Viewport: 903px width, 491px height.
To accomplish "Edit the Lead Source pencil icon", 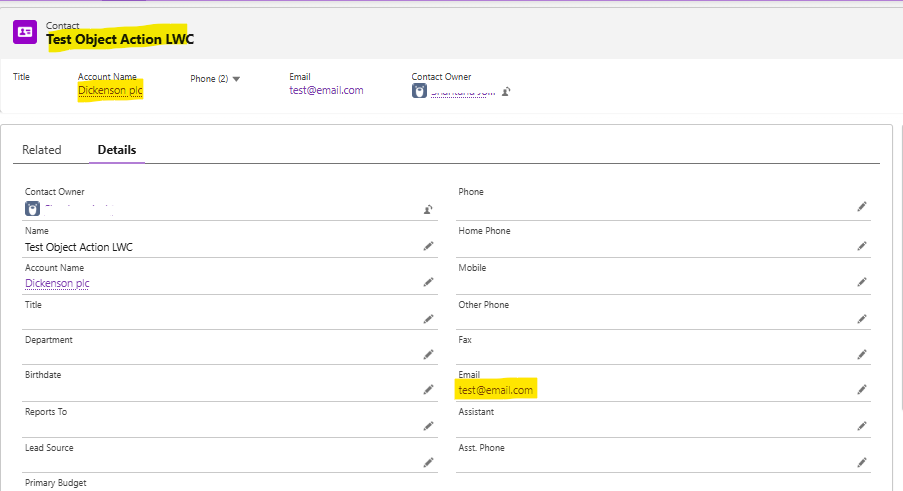I will click(428, 462).
